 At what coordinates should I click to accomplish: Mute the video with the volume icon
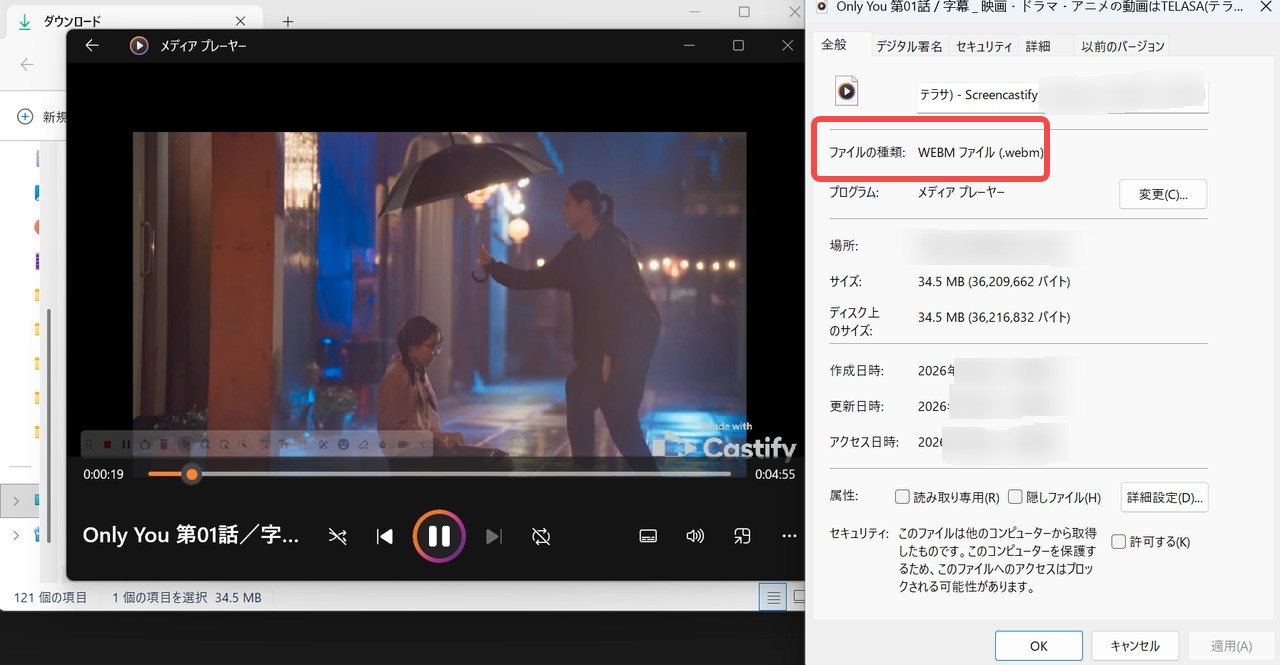point(695,536)
